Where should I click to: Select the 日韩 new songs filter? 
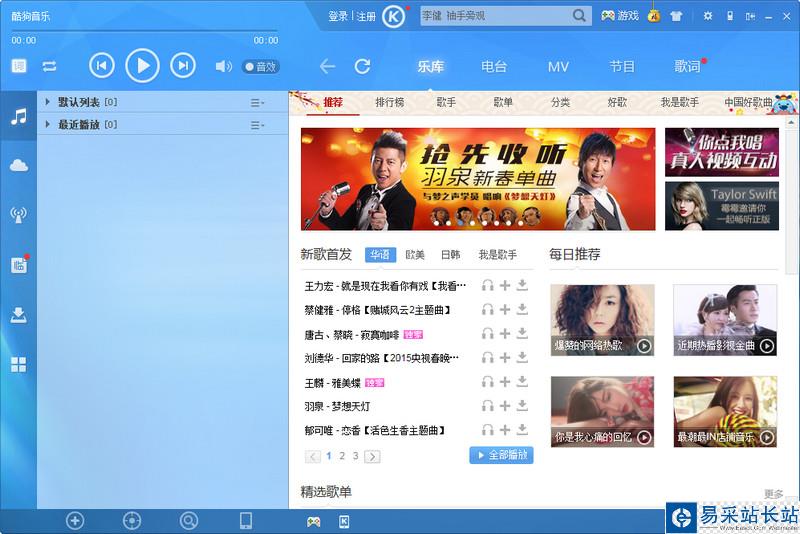451,255
